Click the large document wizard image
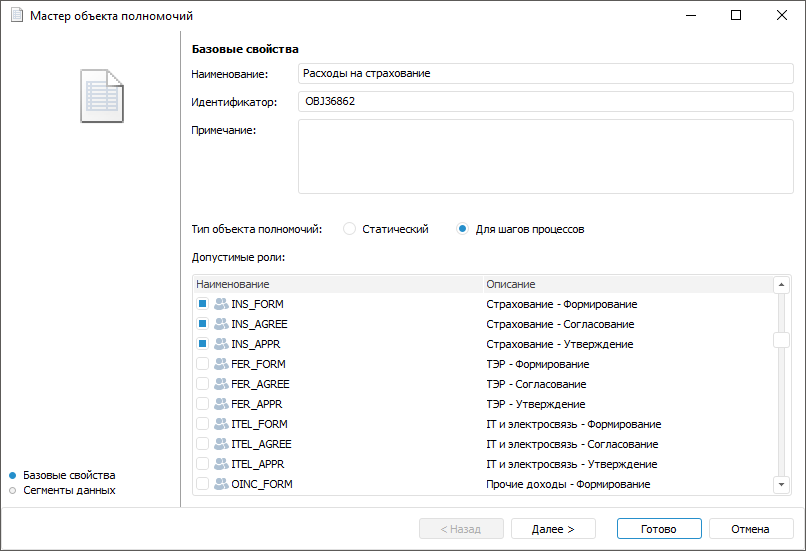This screenshot has width=806, height=551. click(102, 96)
